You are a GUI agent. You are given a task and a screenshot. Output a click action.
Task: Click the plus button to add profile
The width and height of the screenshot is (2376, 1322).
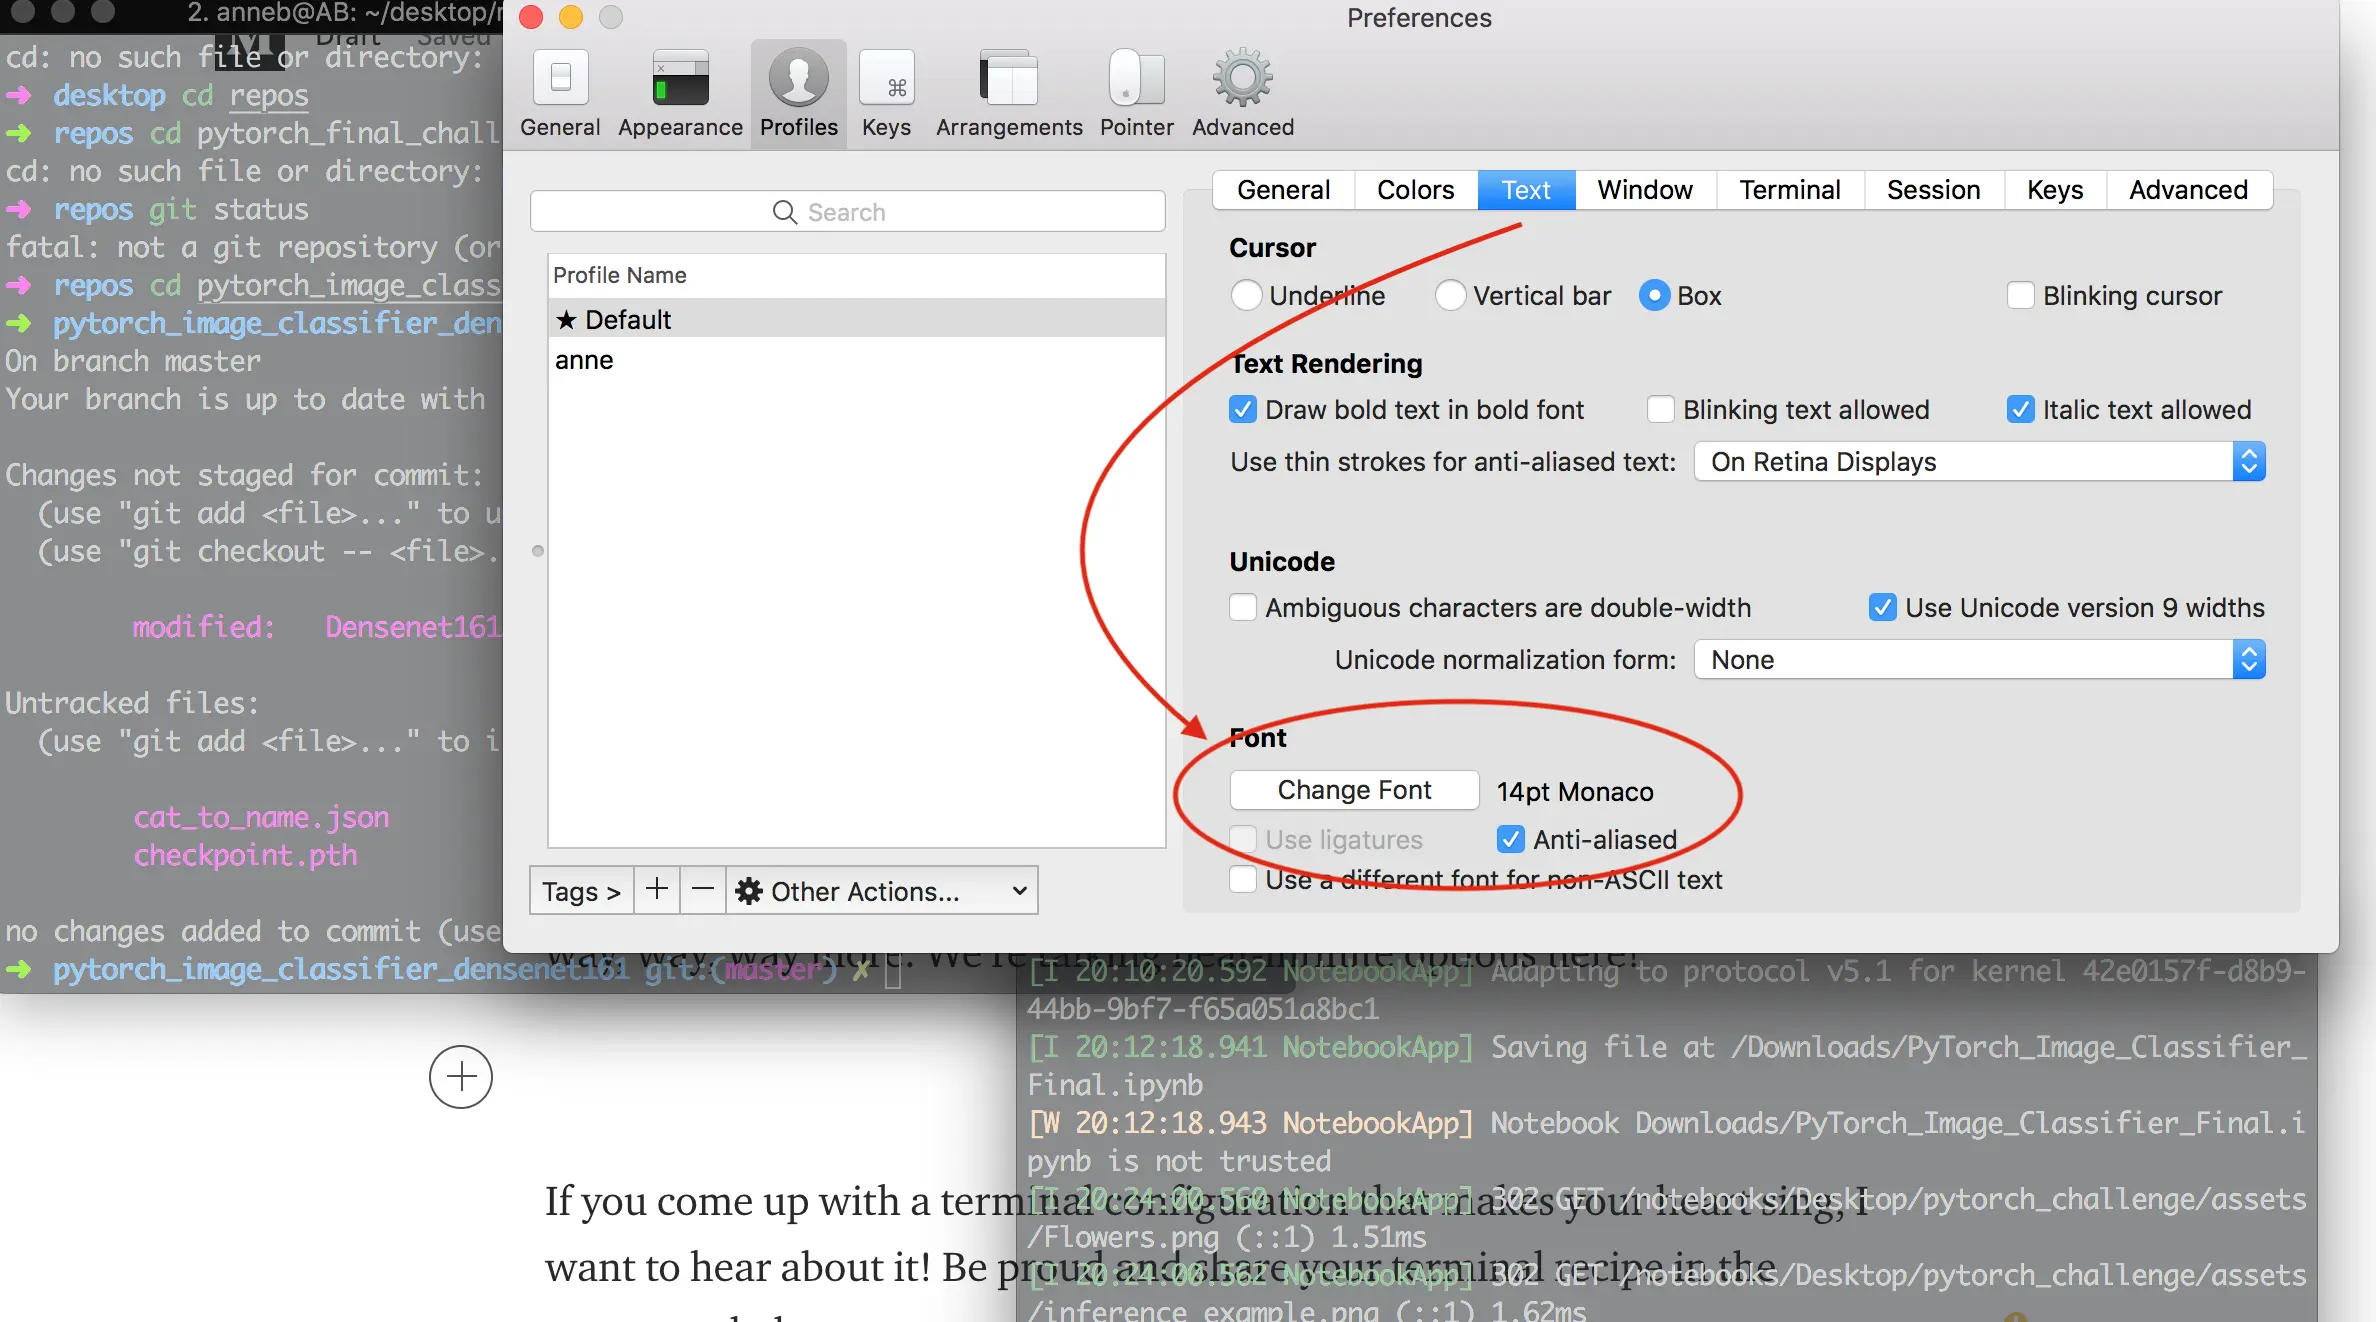656,889
